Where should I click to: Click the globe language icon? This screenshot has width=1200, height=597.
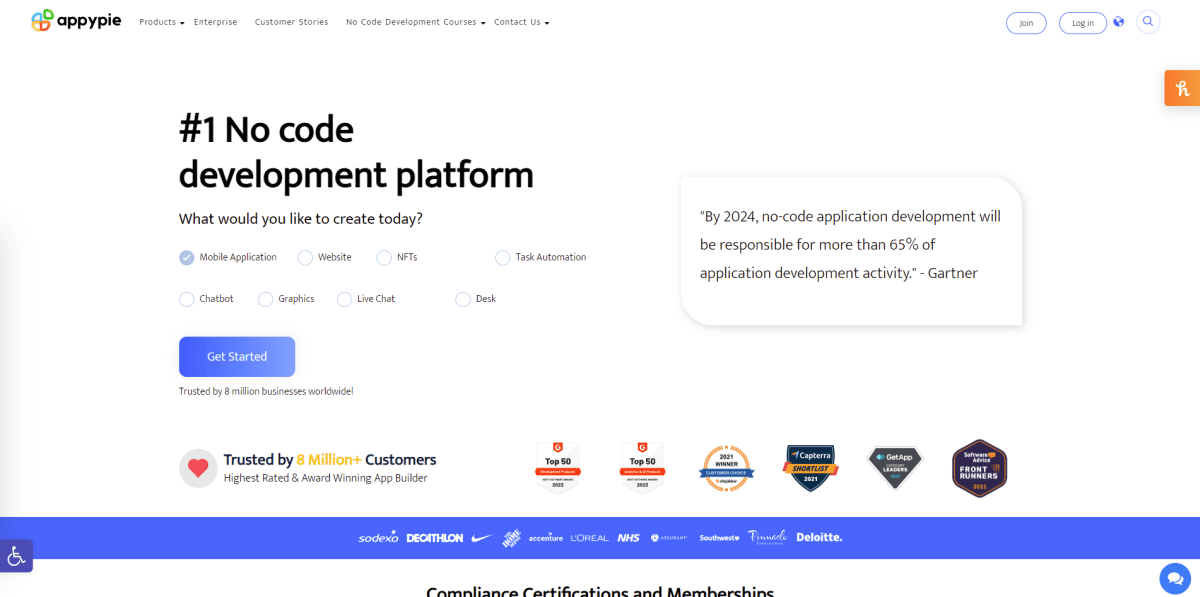1119,22
